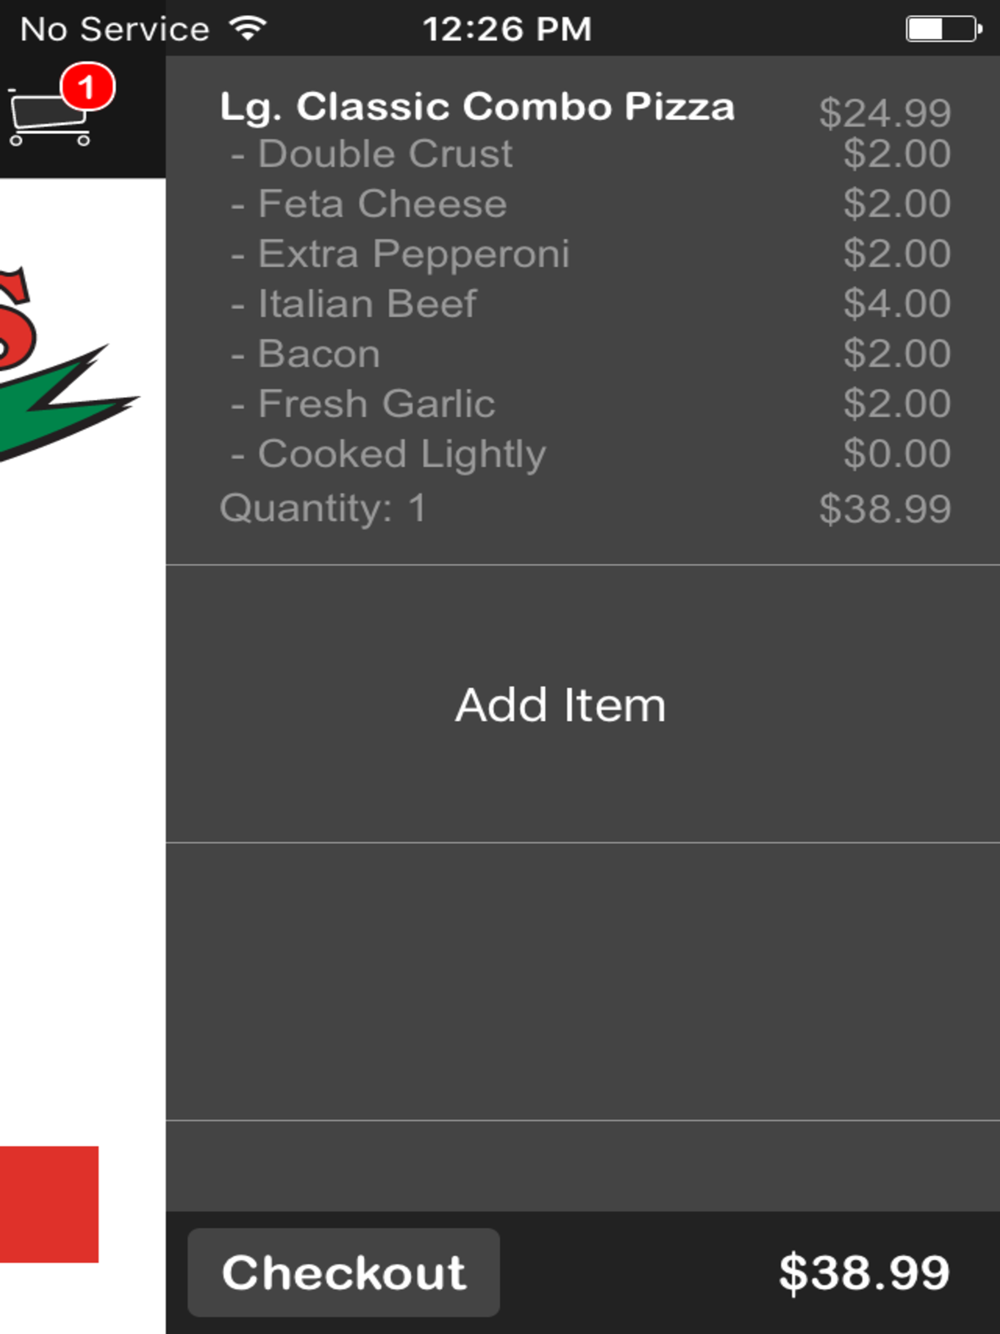The height and width of the screenshot is (1334, 1000).
Task: Tap the Wi-Fi status icon
Action: coord(248,28)
